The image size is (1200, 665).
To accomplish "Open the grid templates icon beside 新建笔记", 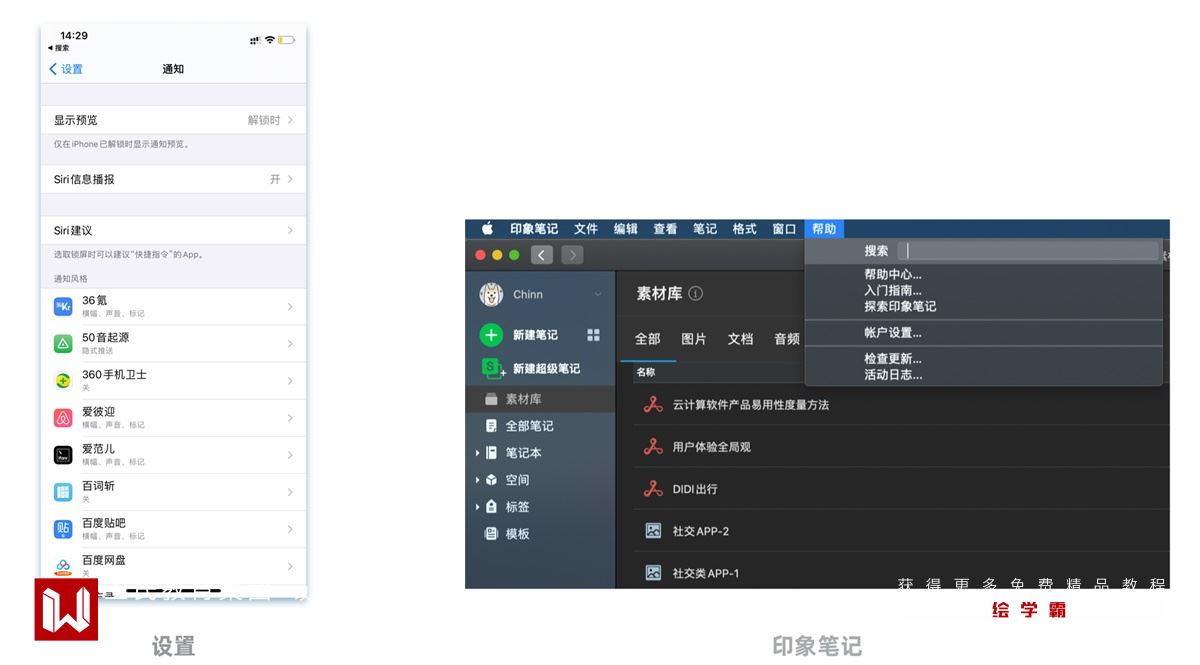I will 593,335.
